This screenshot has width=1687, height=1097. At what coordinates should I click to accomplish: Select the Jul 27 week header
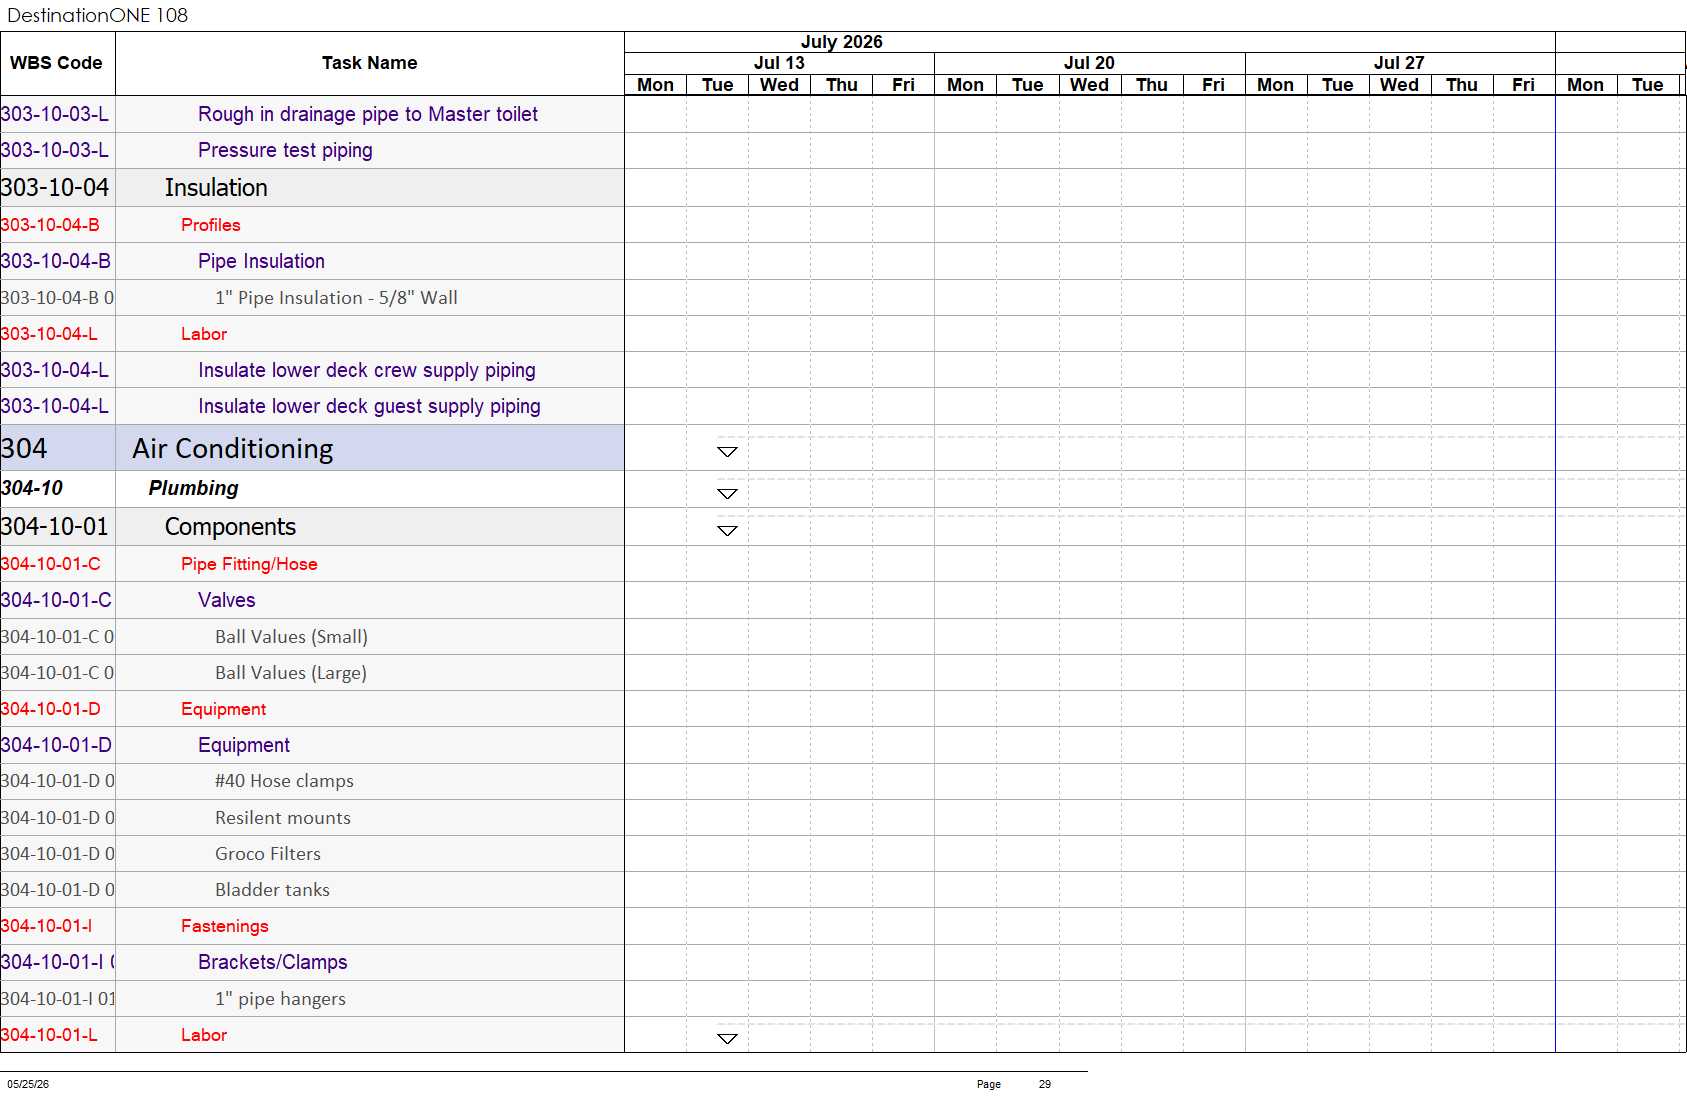coord(1399,63)
